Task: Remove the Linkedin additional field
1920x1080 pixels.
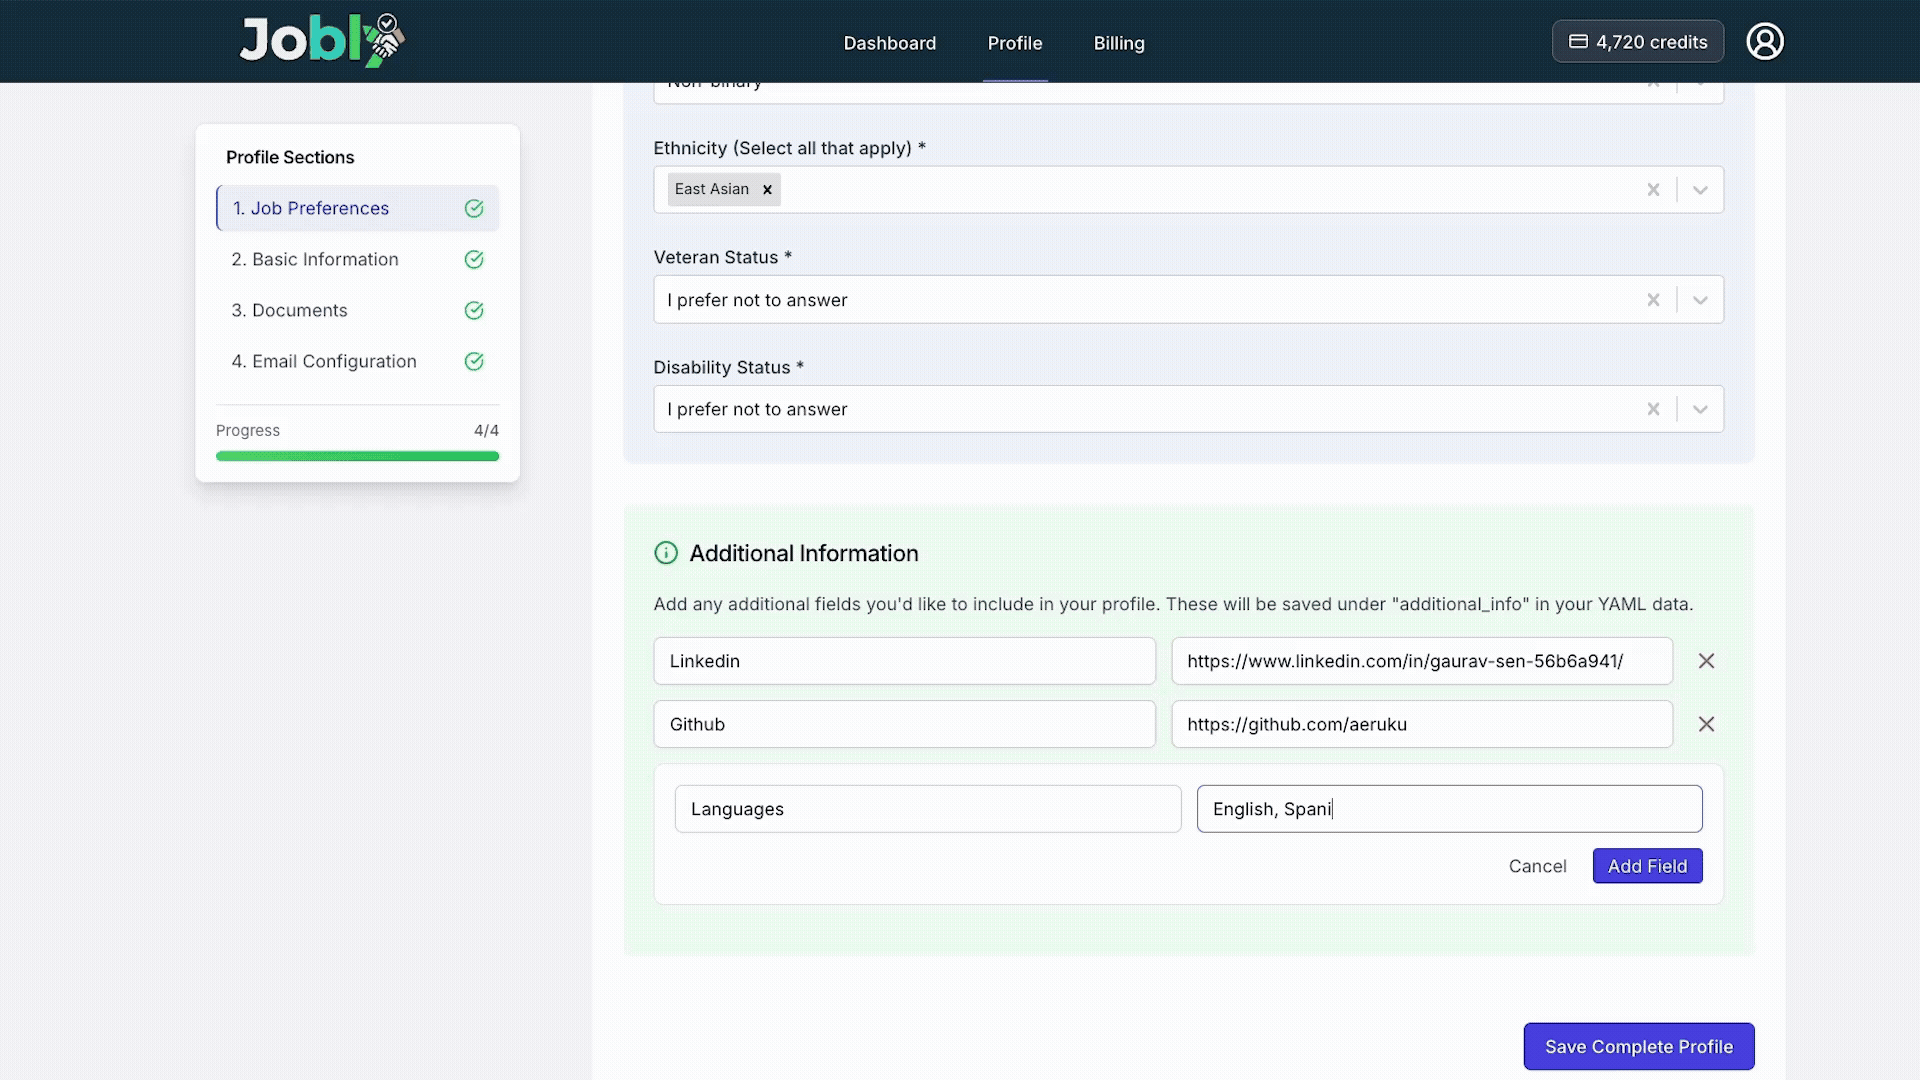Action: coord(1706,661)
